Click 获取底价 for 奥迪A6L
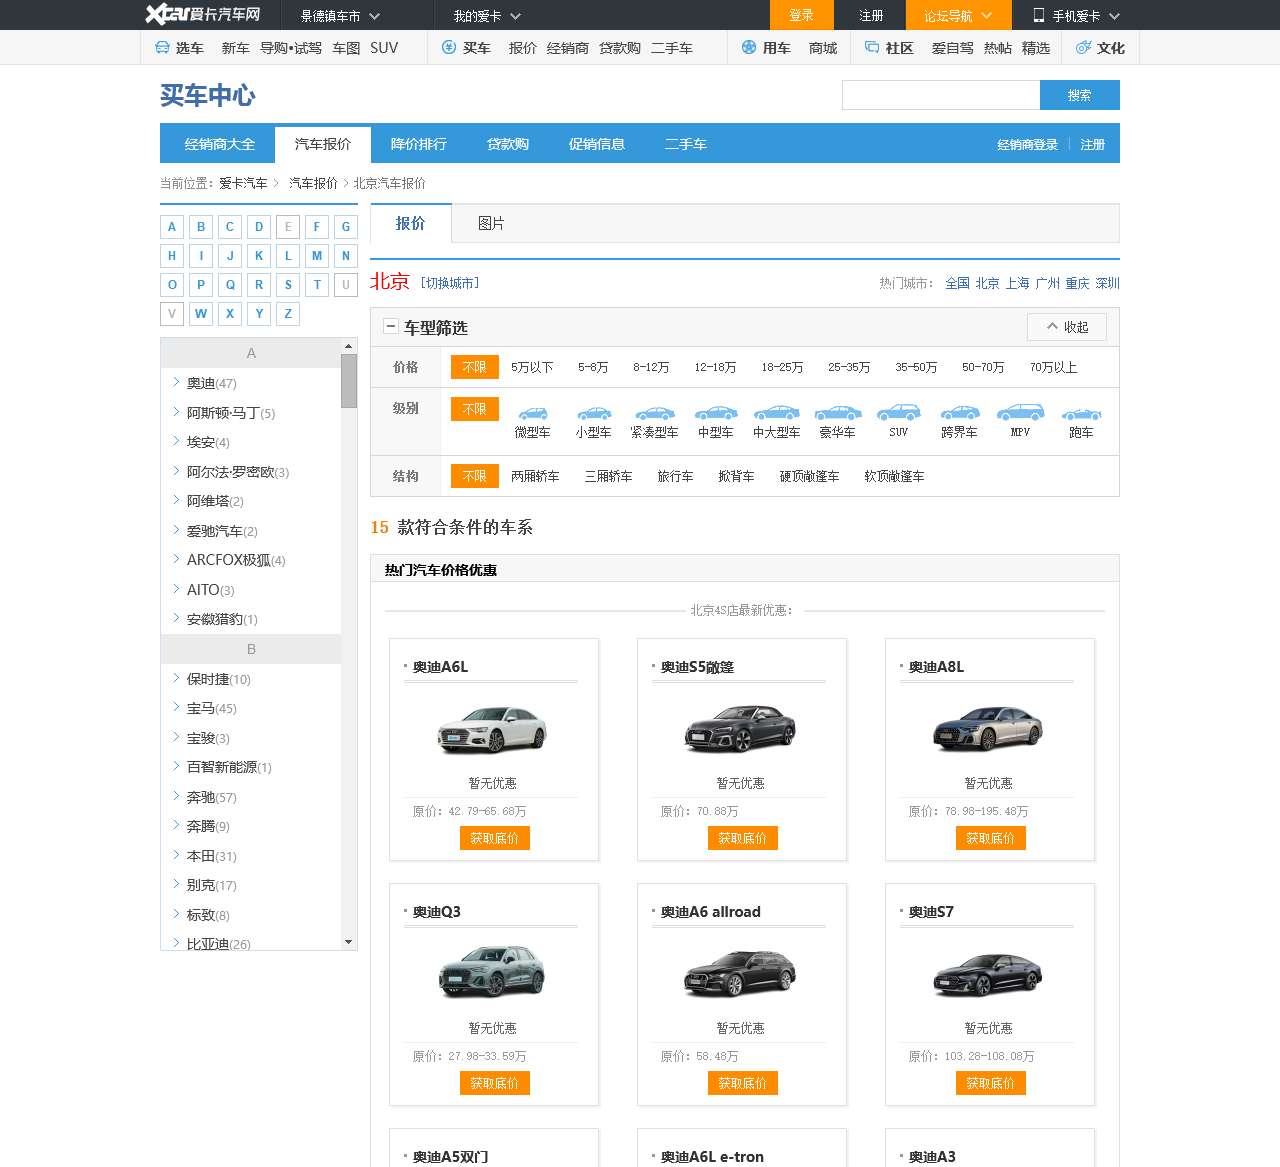The height and width of the screenshot is (1167, 1280). [x=494, y=838]
